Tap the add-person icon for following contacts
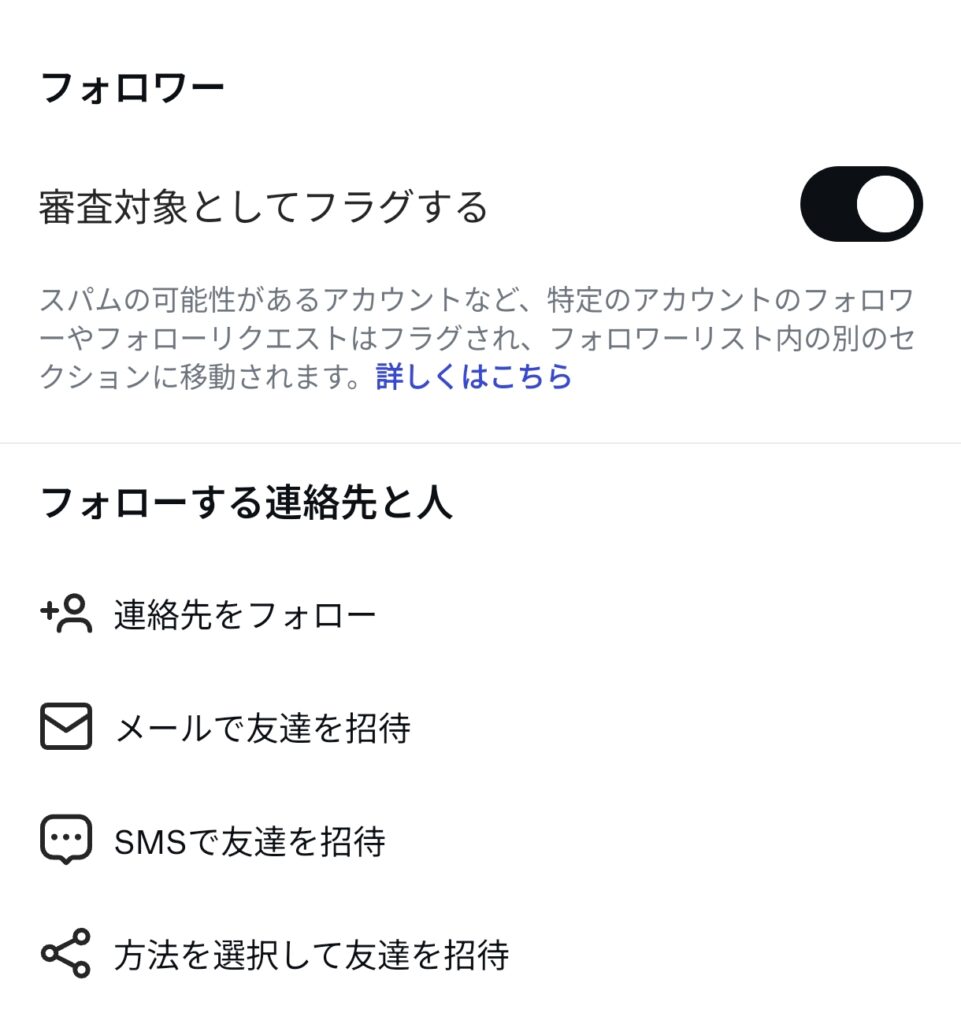Viewport: 961px width, 1024px height. (67, 614)
